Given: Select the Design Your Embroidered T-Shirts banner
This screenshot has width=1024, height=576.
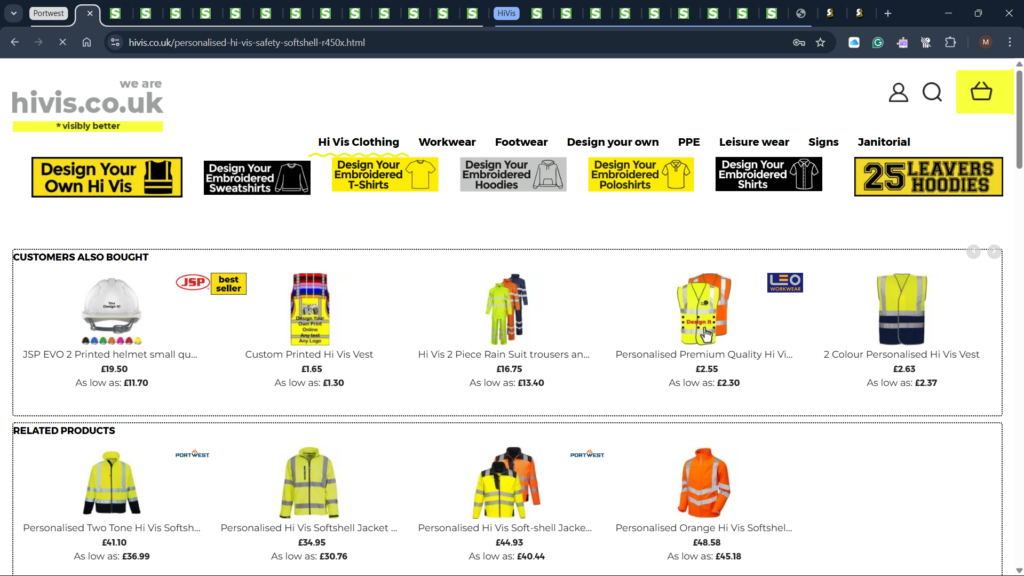Looking at the screenshot, I should click(x=385, y=174).
